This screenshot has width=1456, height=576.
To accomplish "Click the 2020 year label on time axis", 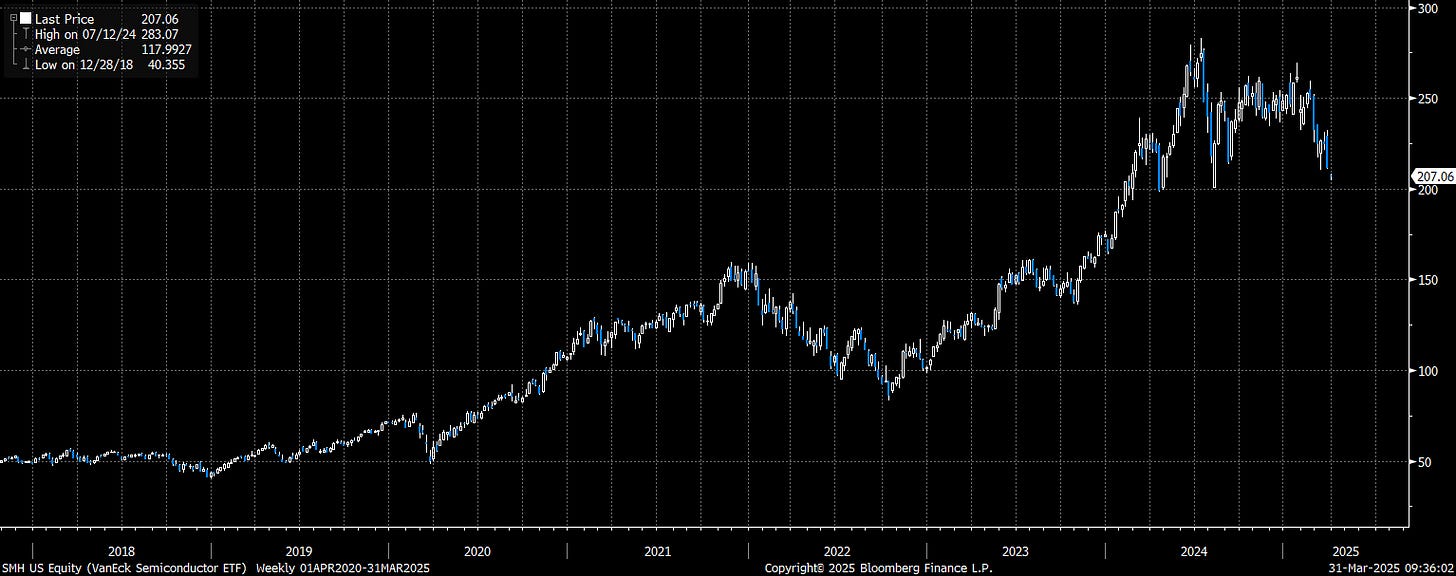I will point(477,551).
